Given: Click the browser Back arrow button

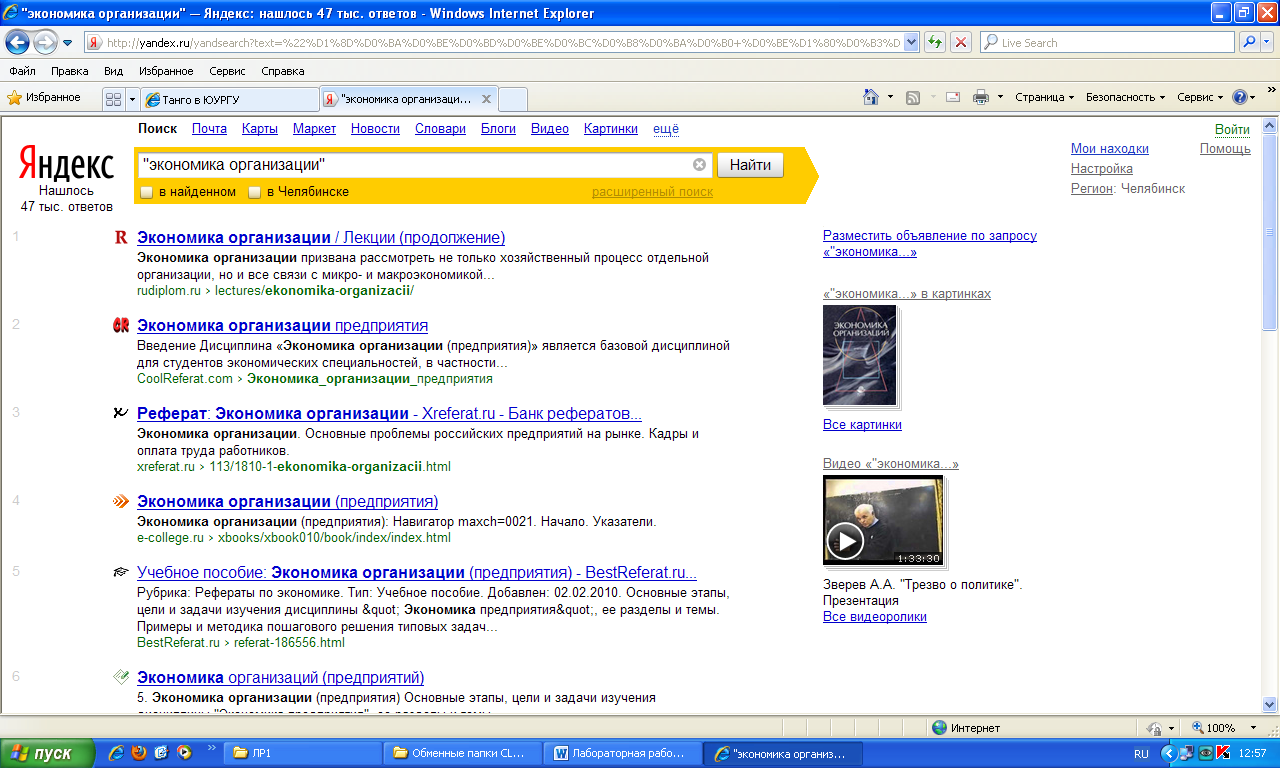Looking at the screenshot, I should coord(17,42).
